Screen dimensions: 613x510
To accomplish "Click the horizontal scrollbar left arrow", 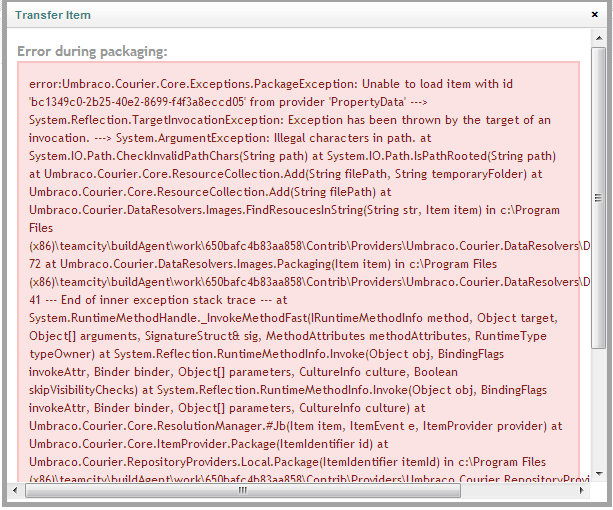I will (15, 490).
